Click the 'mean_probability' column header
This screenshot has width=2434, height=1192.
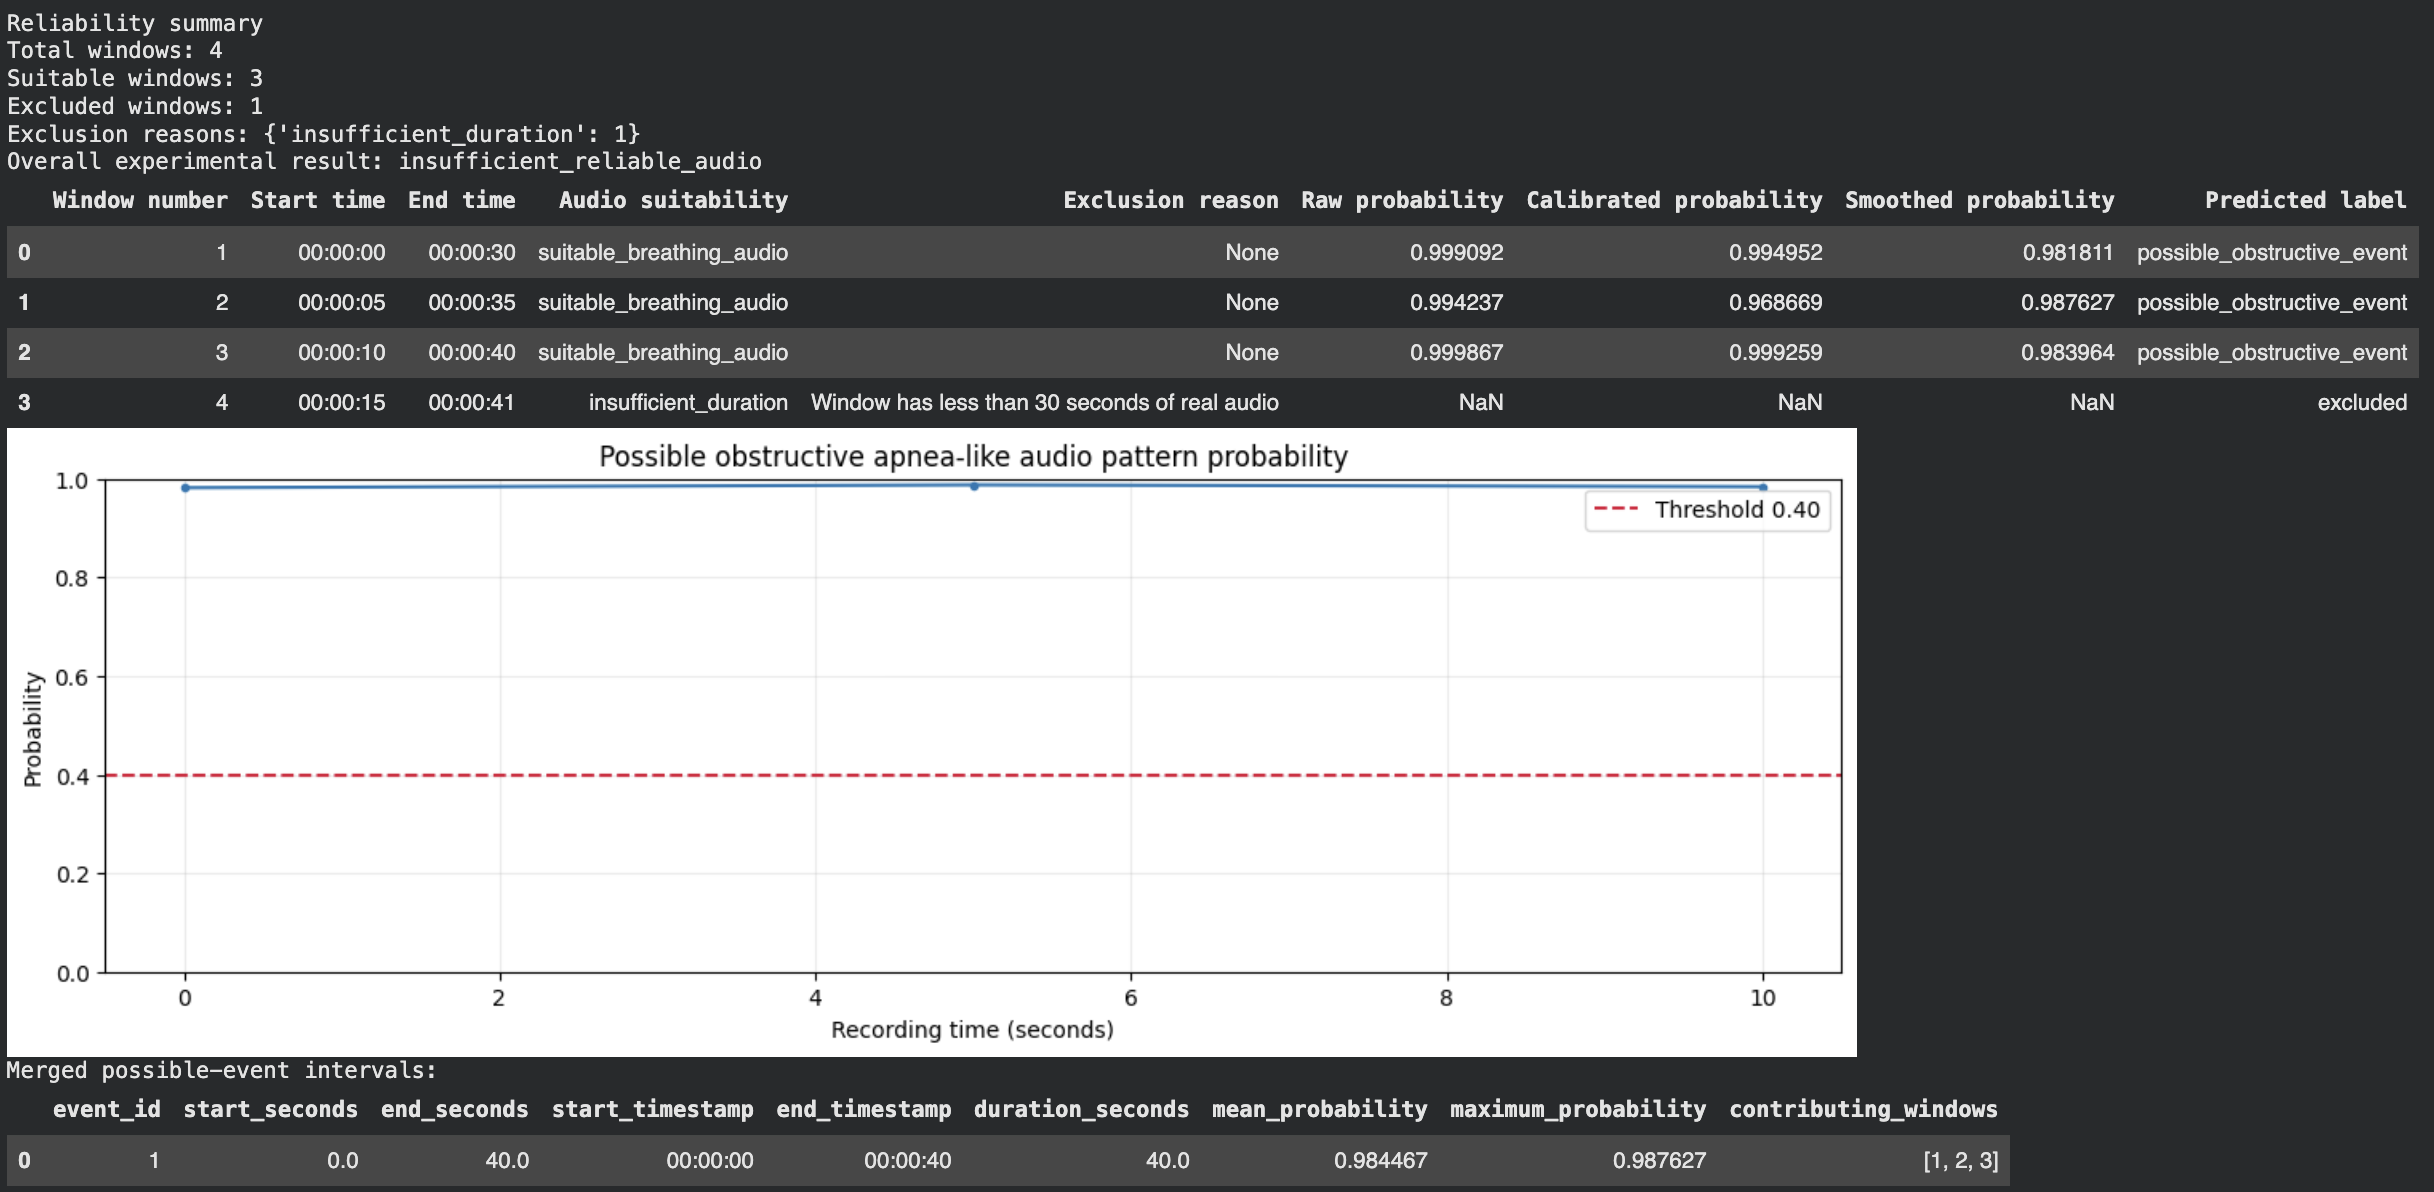pos(1319,1109)
